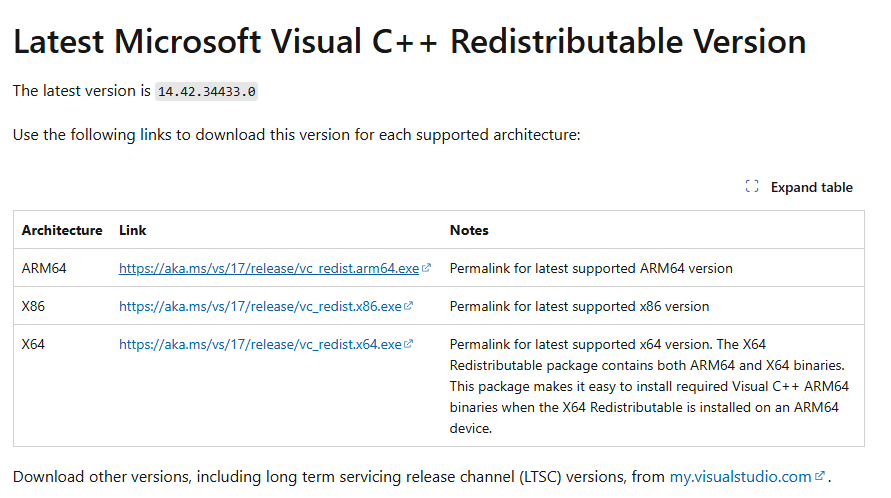Click the x86 permalink notes text
Screen dimensions: 891x498
tap(579, 306)
